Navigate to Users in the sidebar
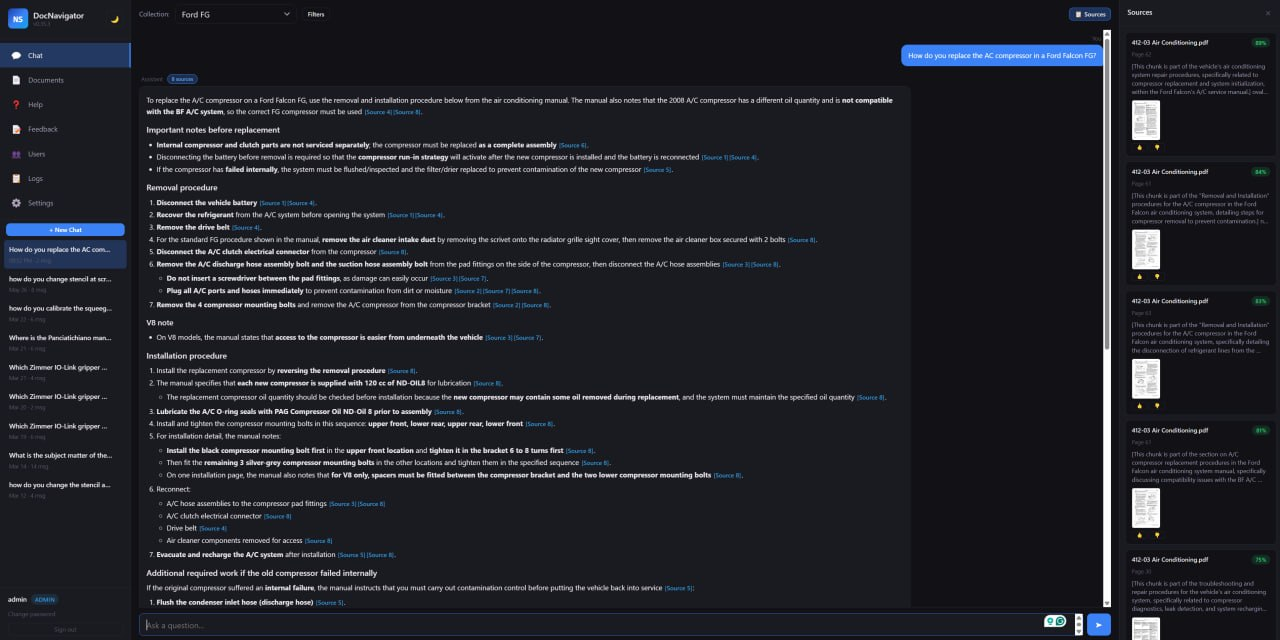This screenshot has height=640, width=1280. [65, 154]
